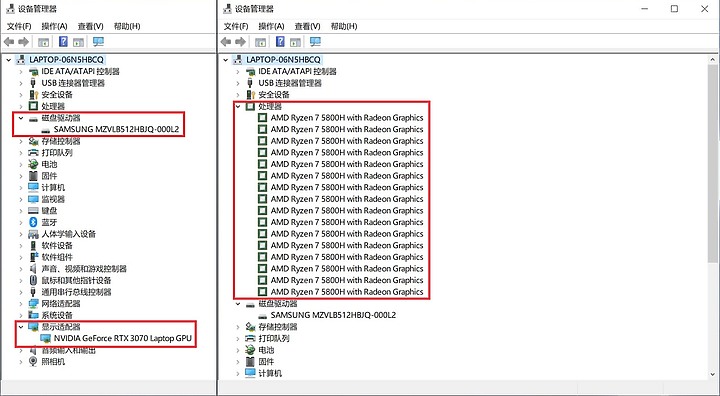Image resolution: width=720 pixels, height=396 pixels.
Task: Click 打印队列 printer icon in left window
Action: point(33,153)
